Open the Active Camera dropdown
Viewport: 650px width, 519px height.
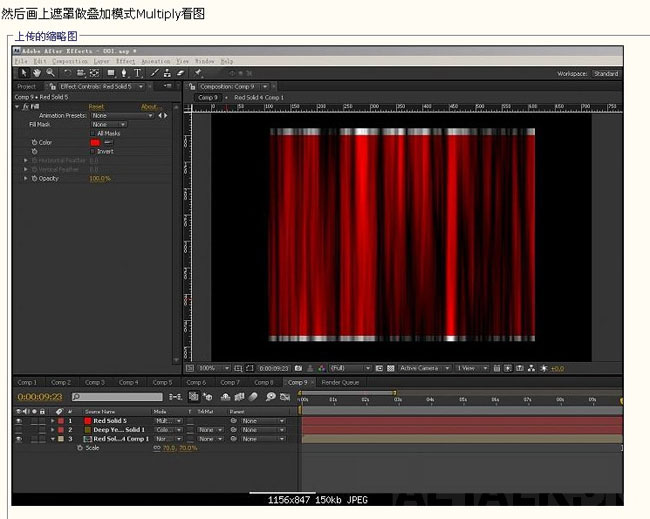(x=424, y=368)
